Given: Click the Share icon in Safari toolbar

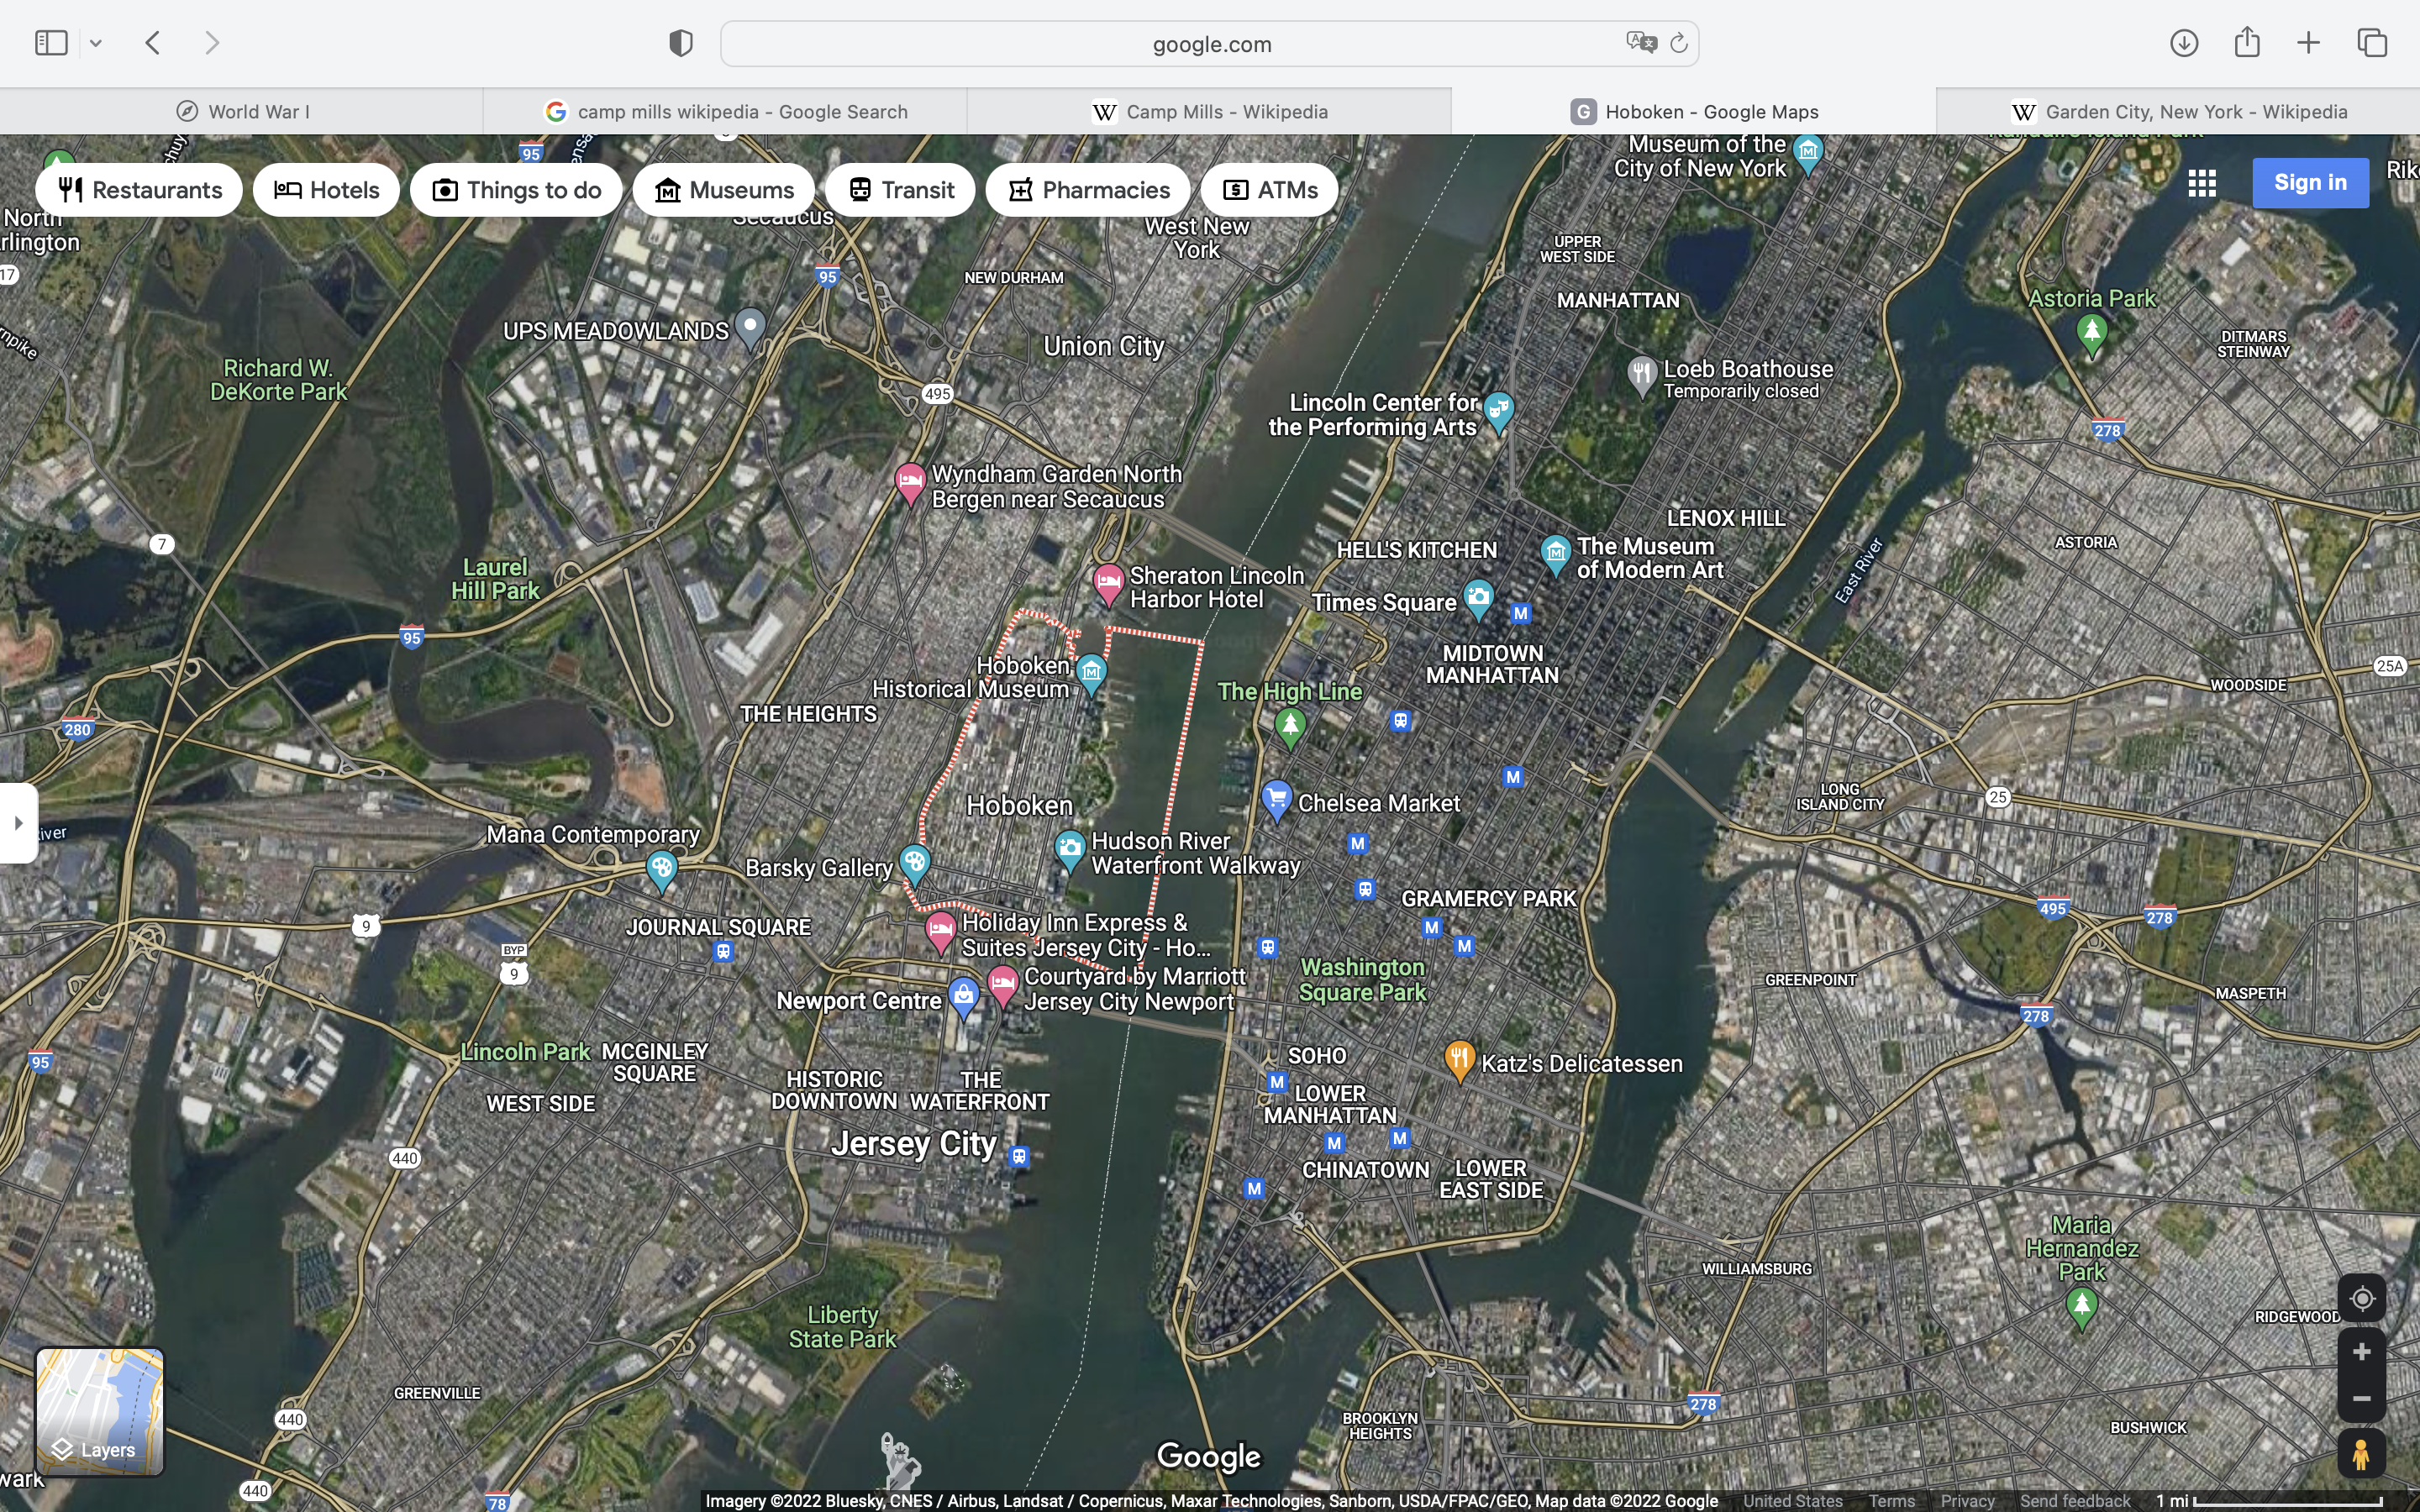Looking at the screenshot, I should click(2246, 42).
